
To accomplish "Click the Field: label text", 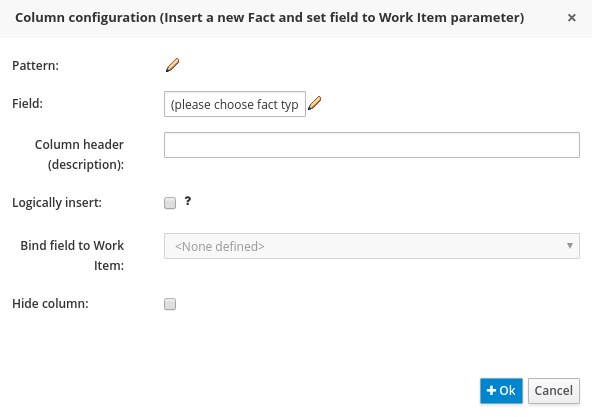I will (x=28, y=103).
